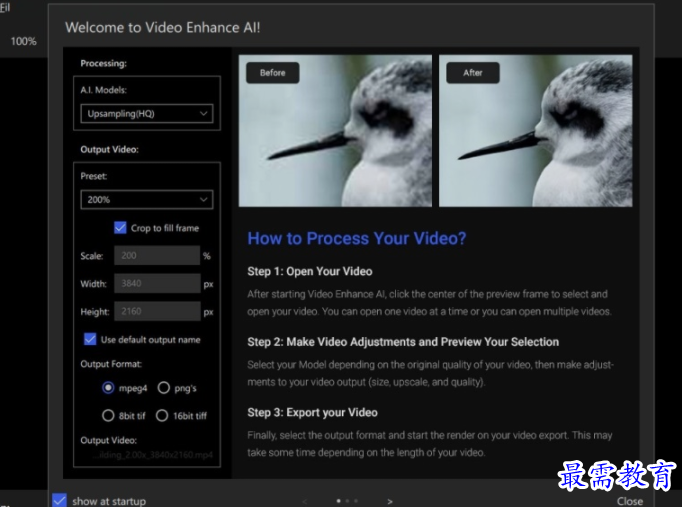Click the After preview image
682x507 pixels.
(535, 130)
